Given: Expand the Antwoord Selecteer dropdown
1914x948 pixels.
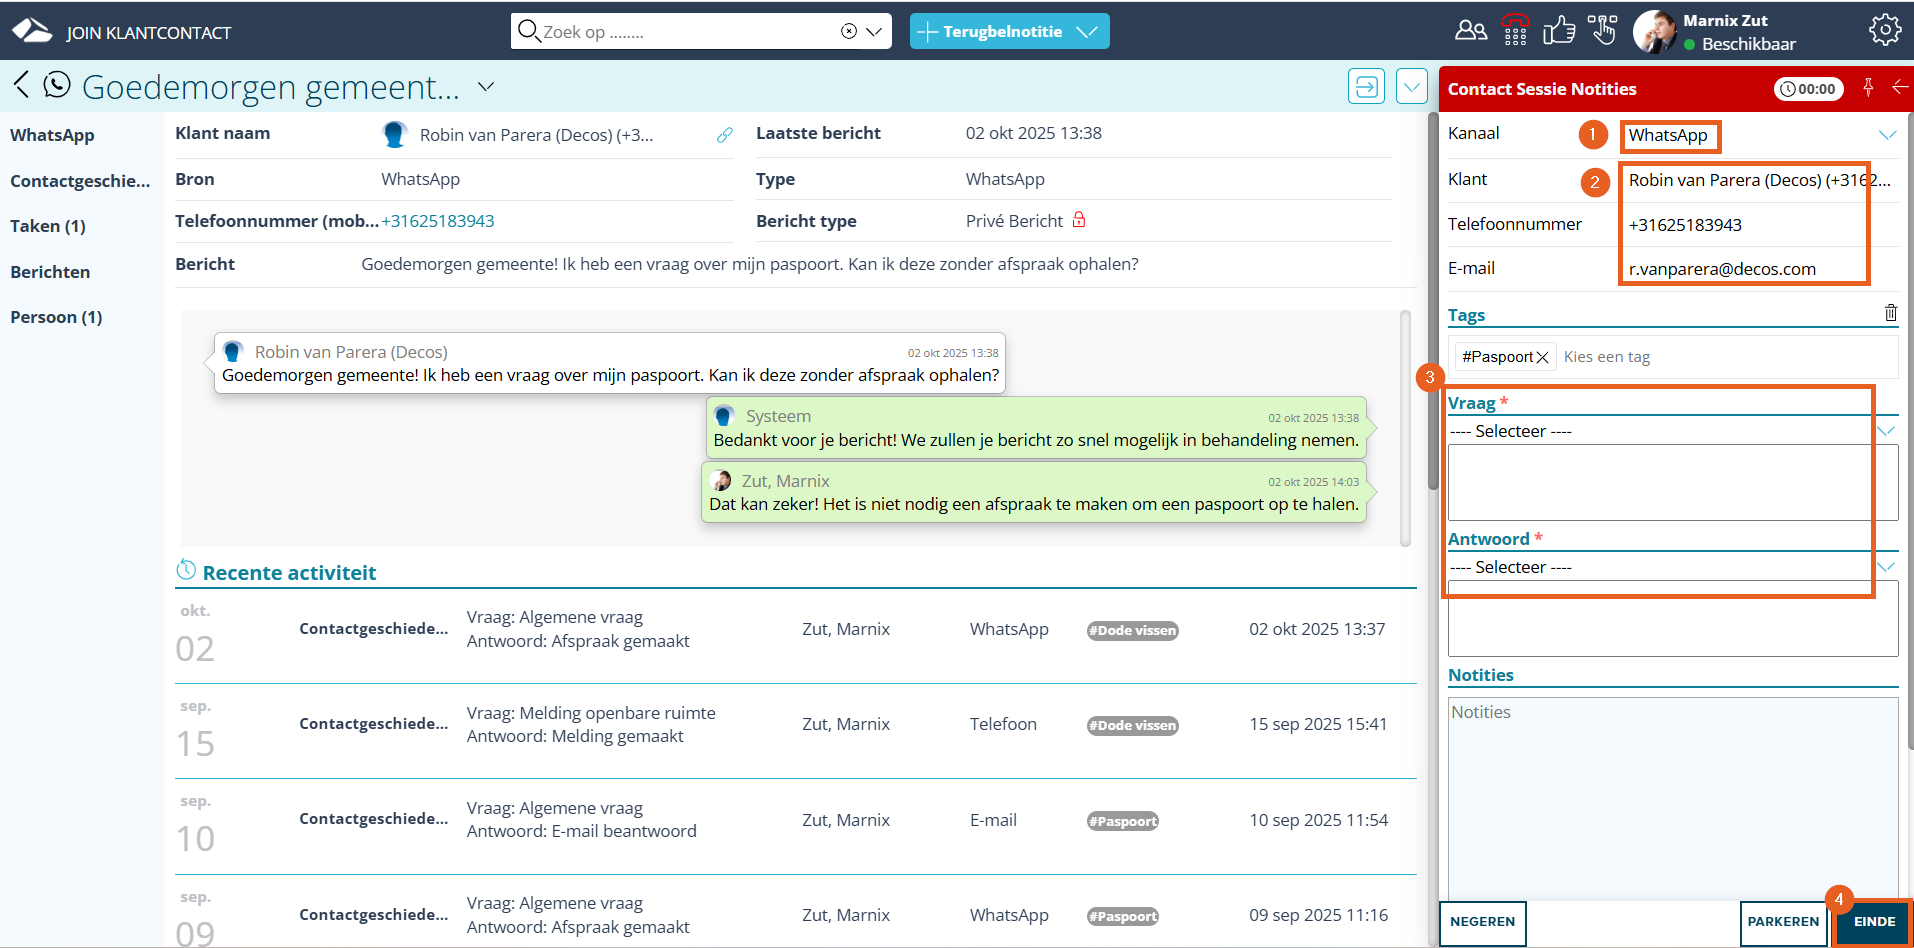Looking at the screenshot, I should pyautogui.click(x=1886, y=567).
